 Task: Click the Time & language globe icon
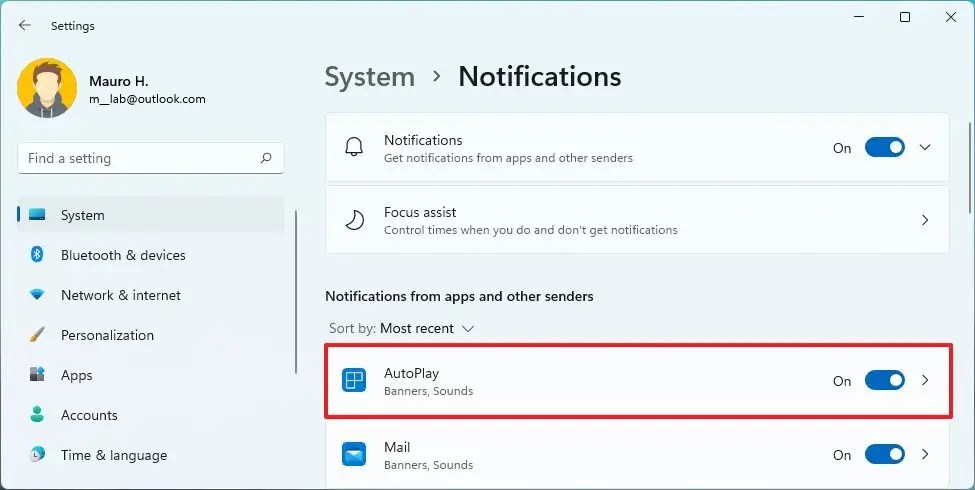click(37, 455)
